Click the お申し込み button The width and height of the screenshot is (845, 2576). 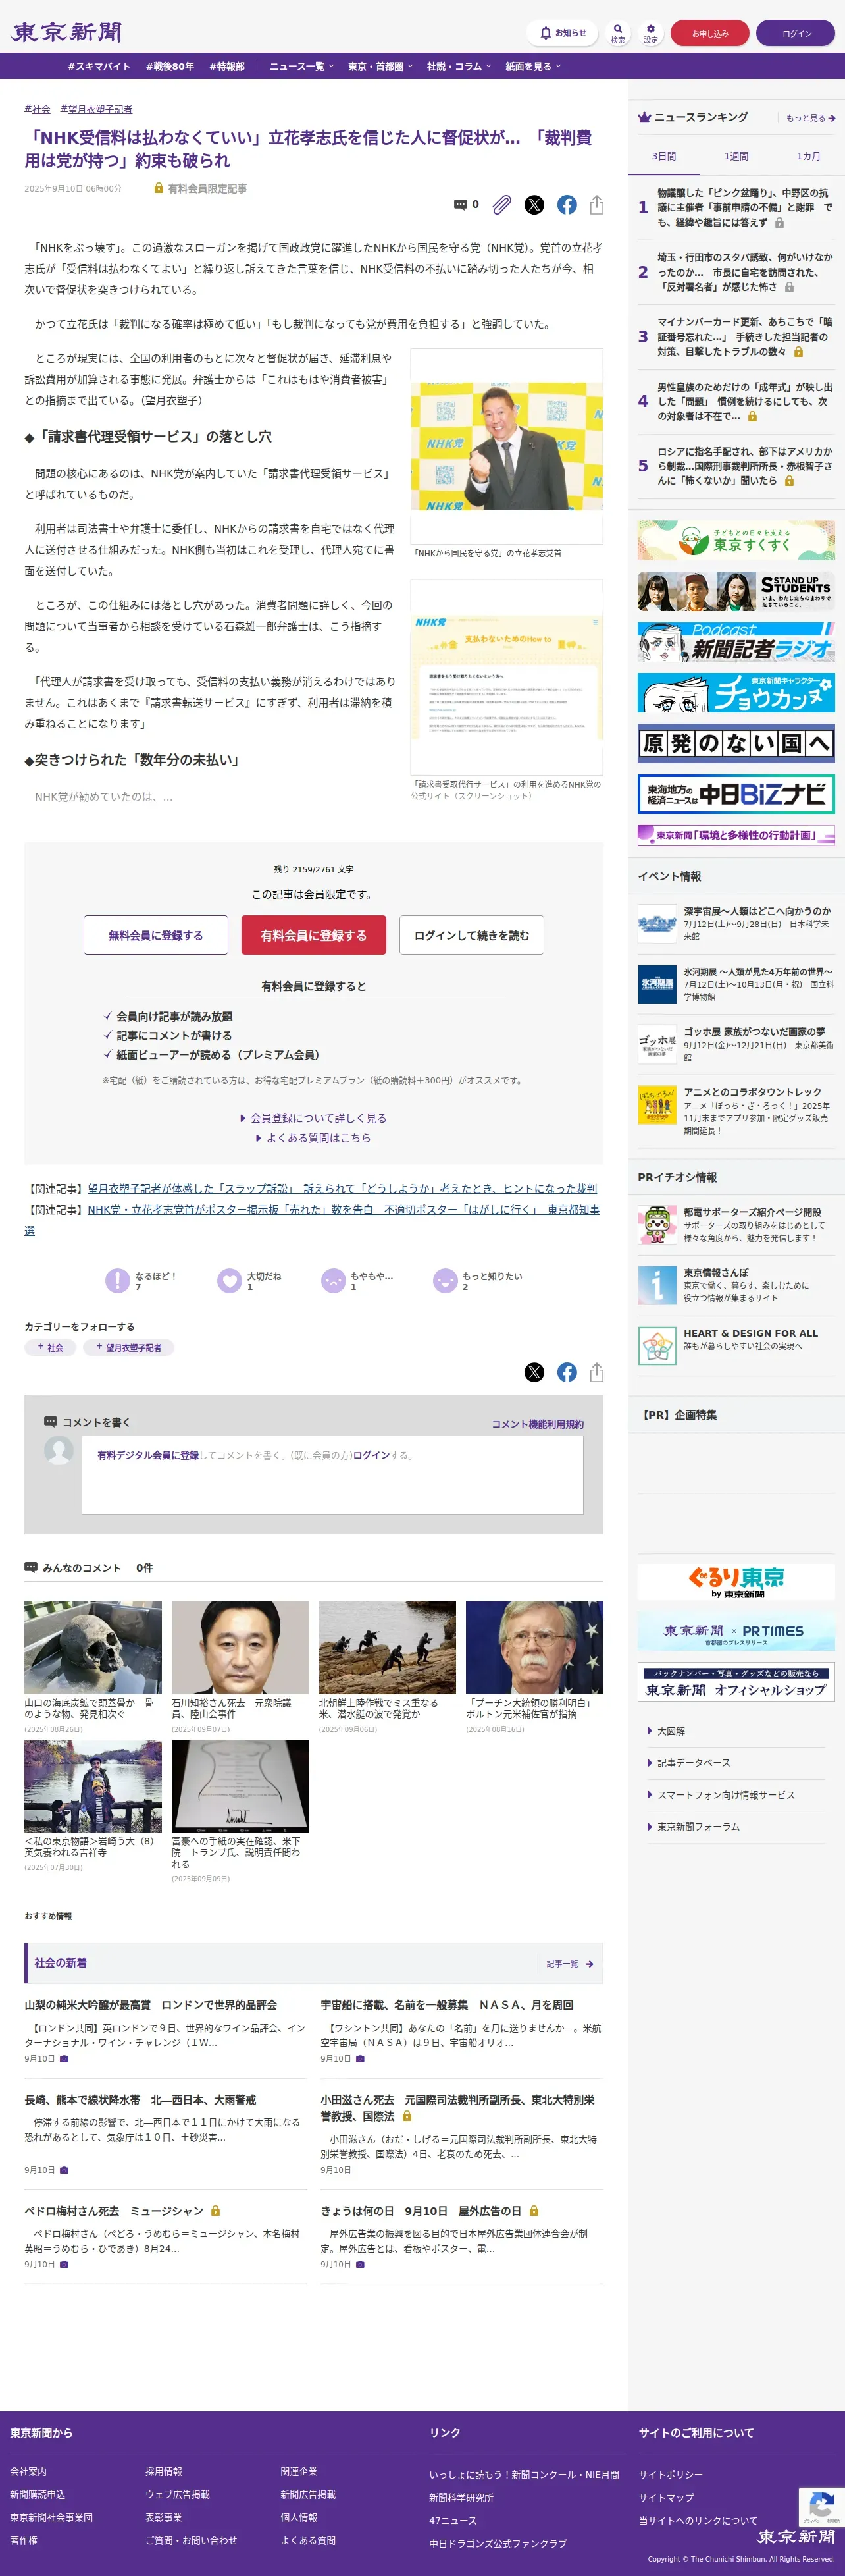point(710,33)
